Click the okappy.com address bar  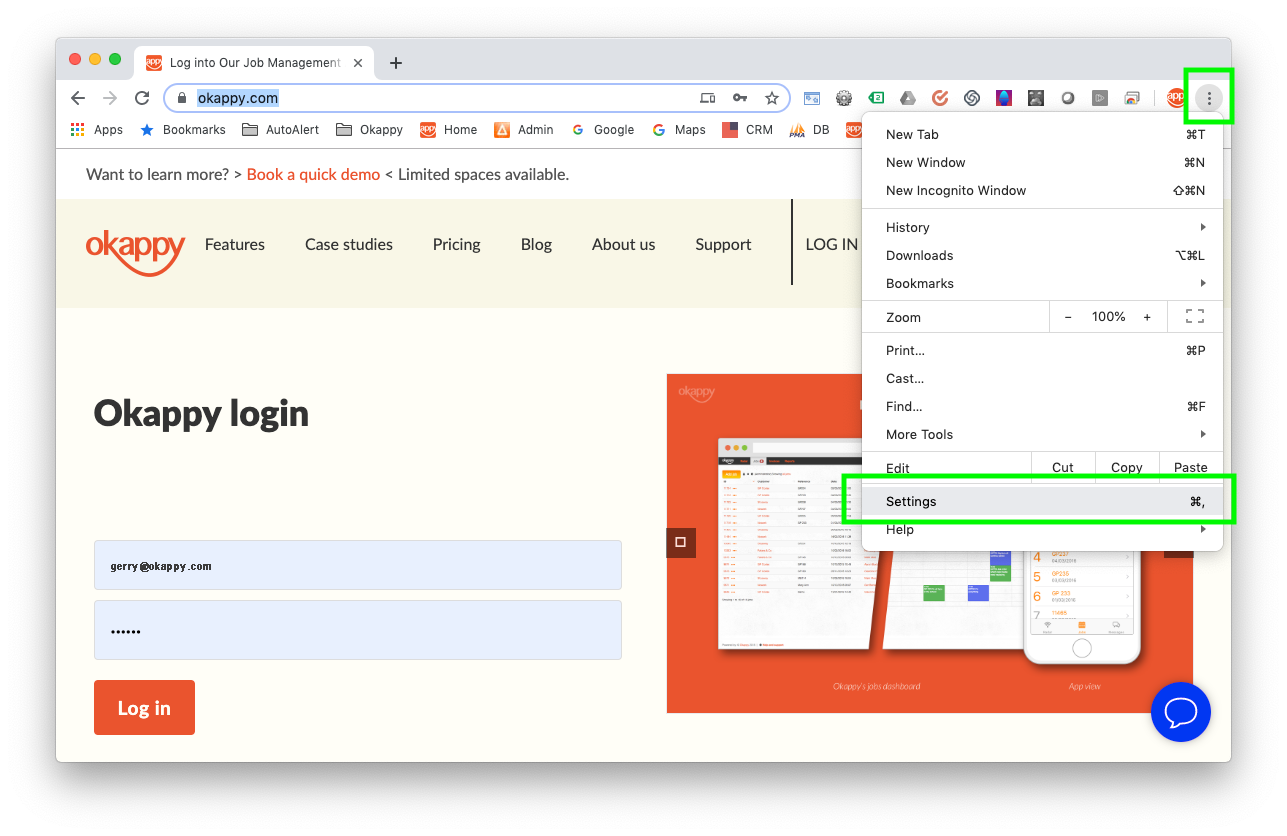[476, 98]
